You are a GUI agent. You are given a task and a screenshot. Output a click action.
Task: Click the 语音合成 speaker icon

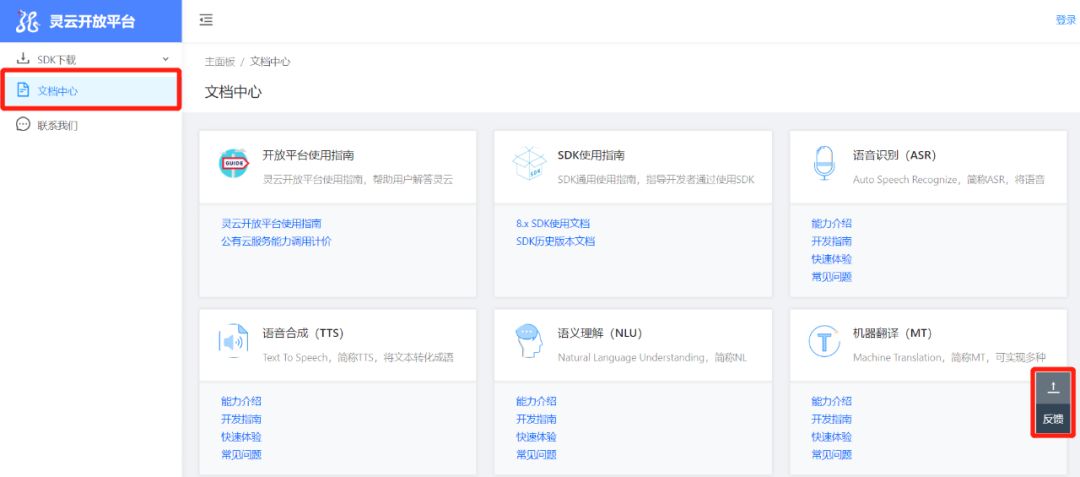tap(233, 341)
